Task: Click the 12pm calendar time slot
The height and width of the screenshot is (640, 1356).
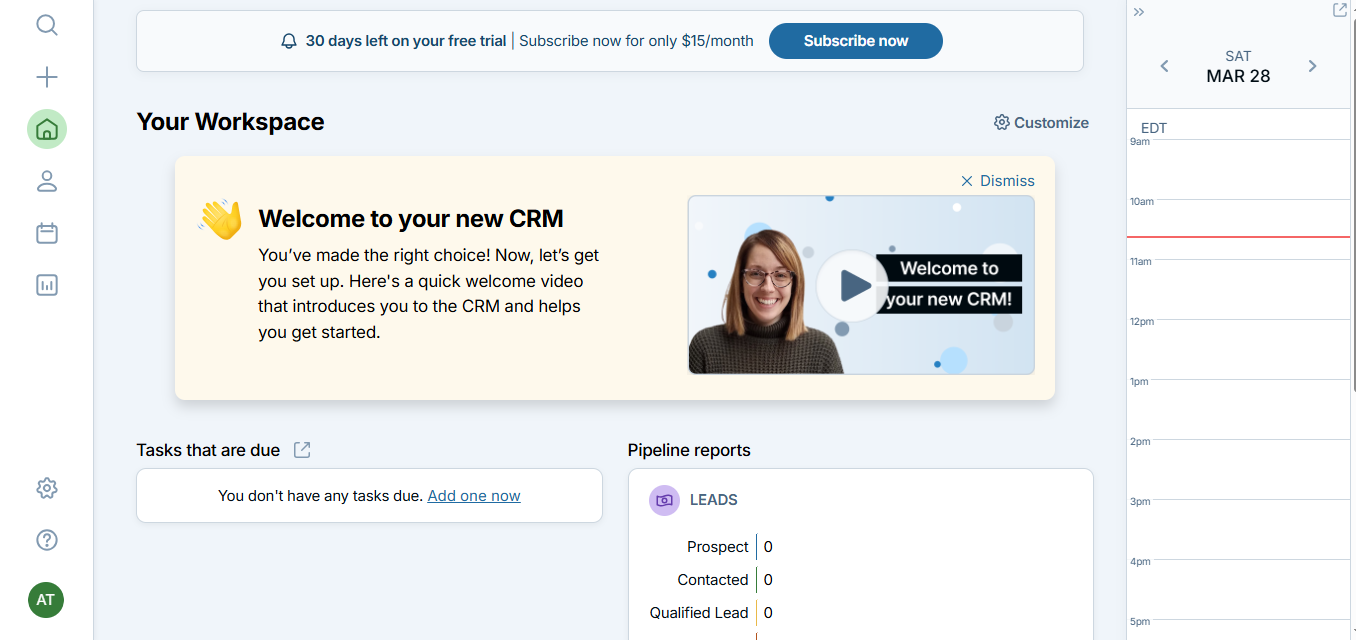Action: [1238, 349]
